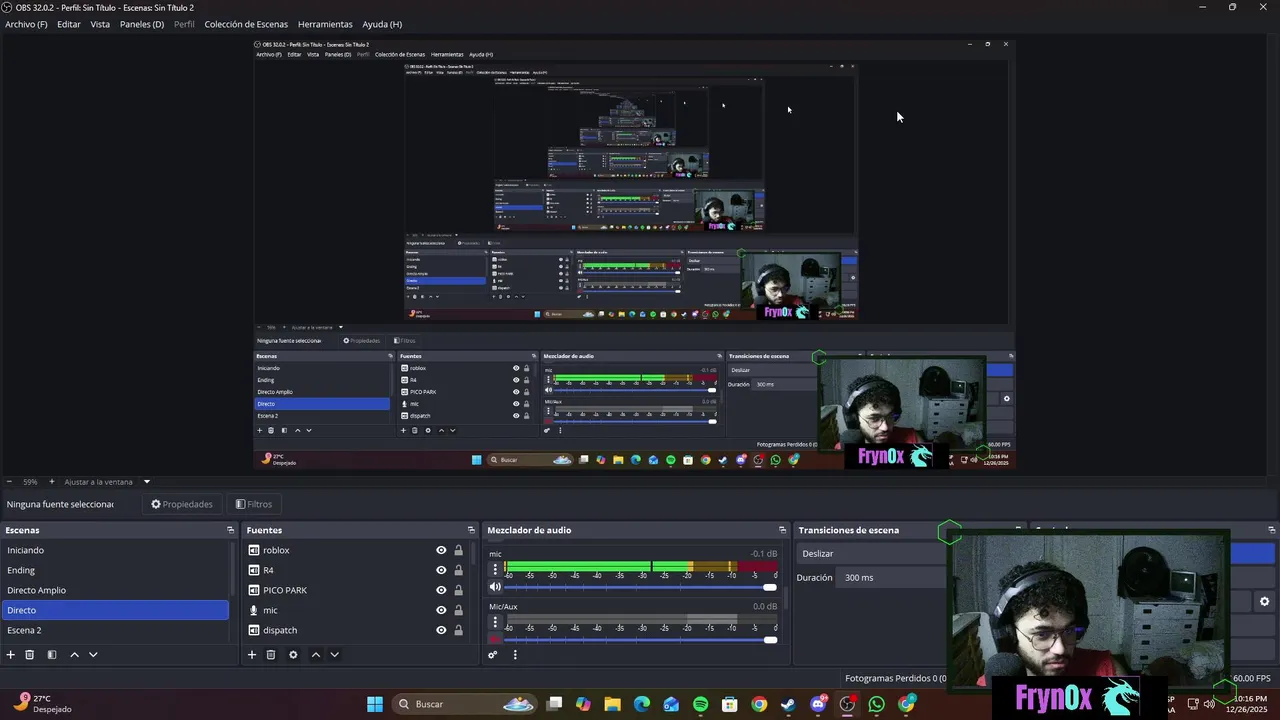Open File Explorer from the taskbar
This screenshot has width=1280, height=720.
click(x=612, y=704)
